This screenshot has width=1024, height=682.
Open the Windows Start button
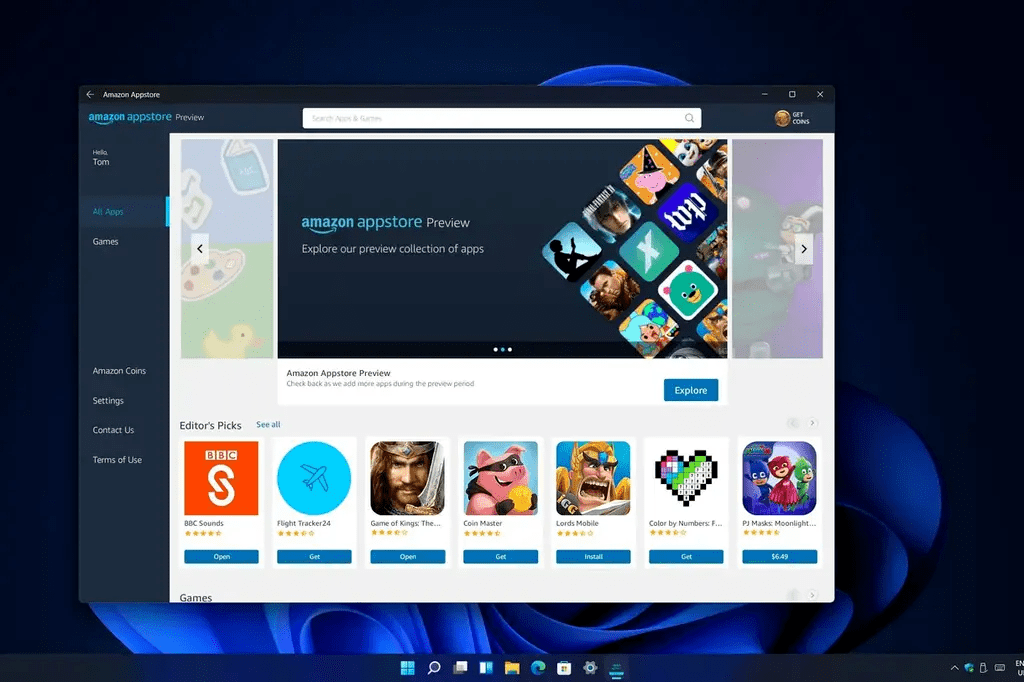click(x=408, y=668)
